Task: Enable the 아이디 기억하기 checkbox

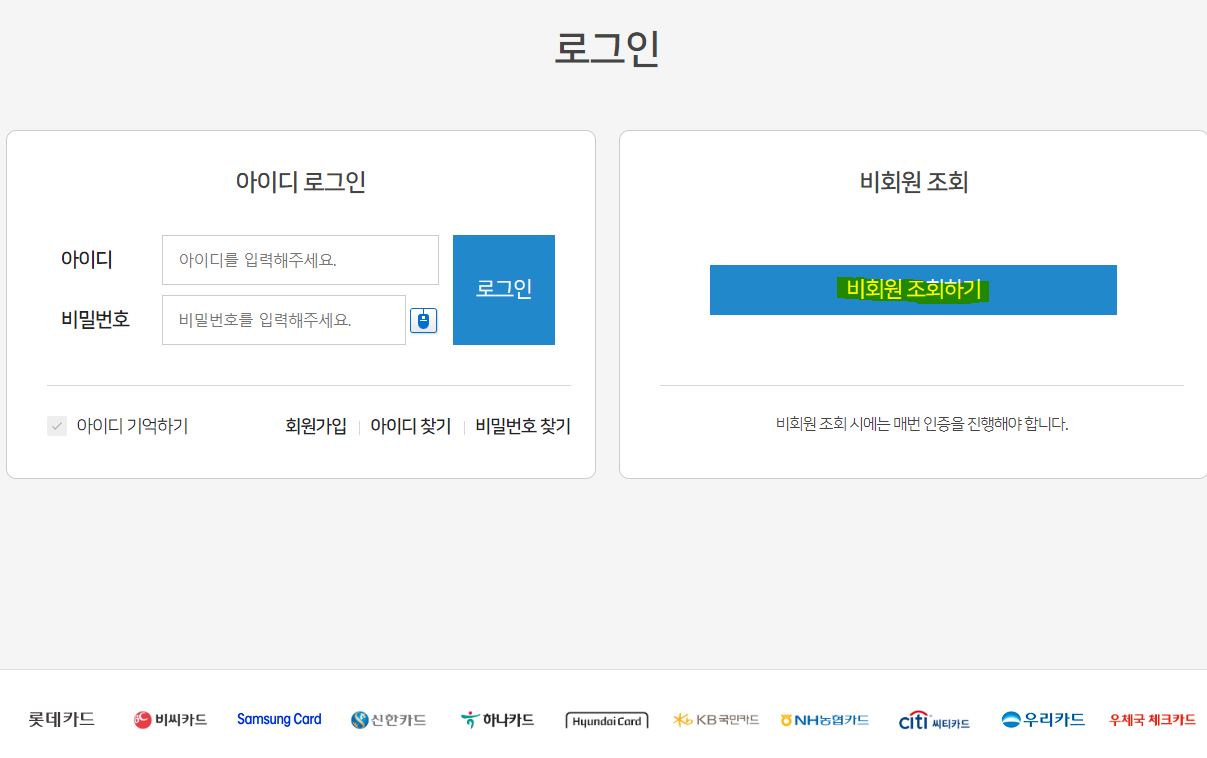Action: [x=56, y=425]
